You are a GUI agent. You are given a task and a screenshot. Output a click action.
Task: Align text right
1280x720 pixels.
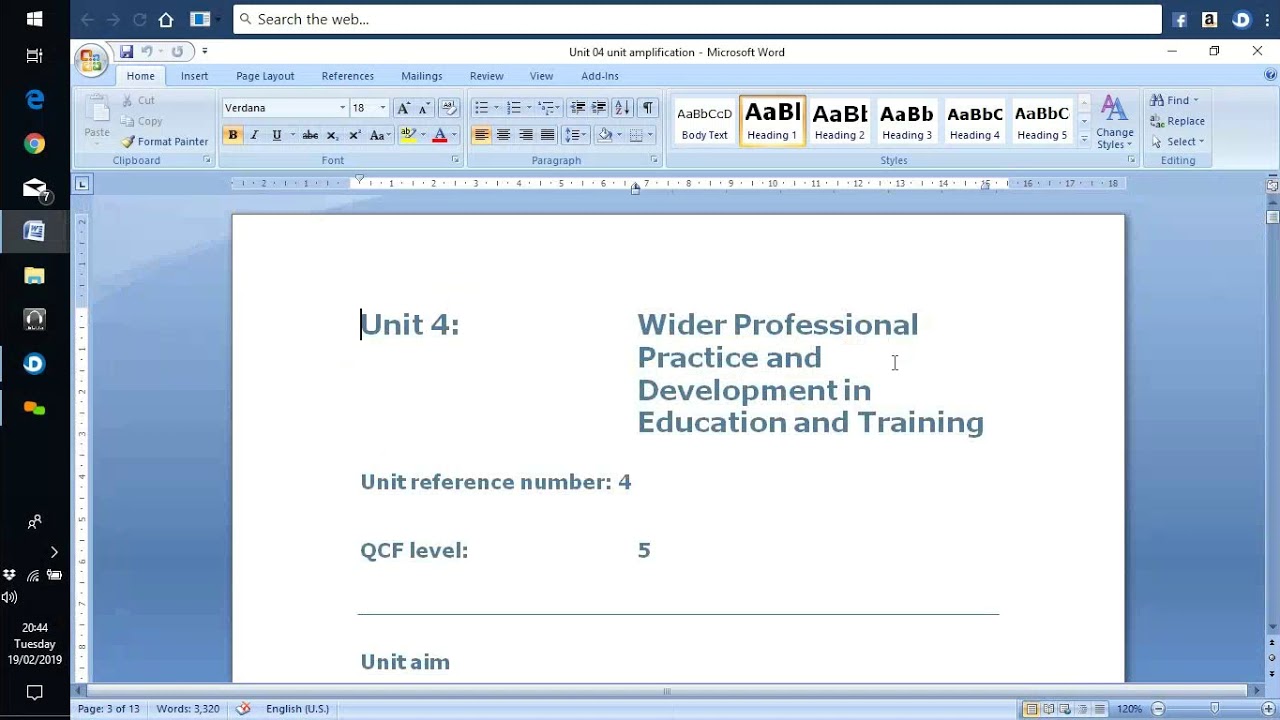[526, 135]
